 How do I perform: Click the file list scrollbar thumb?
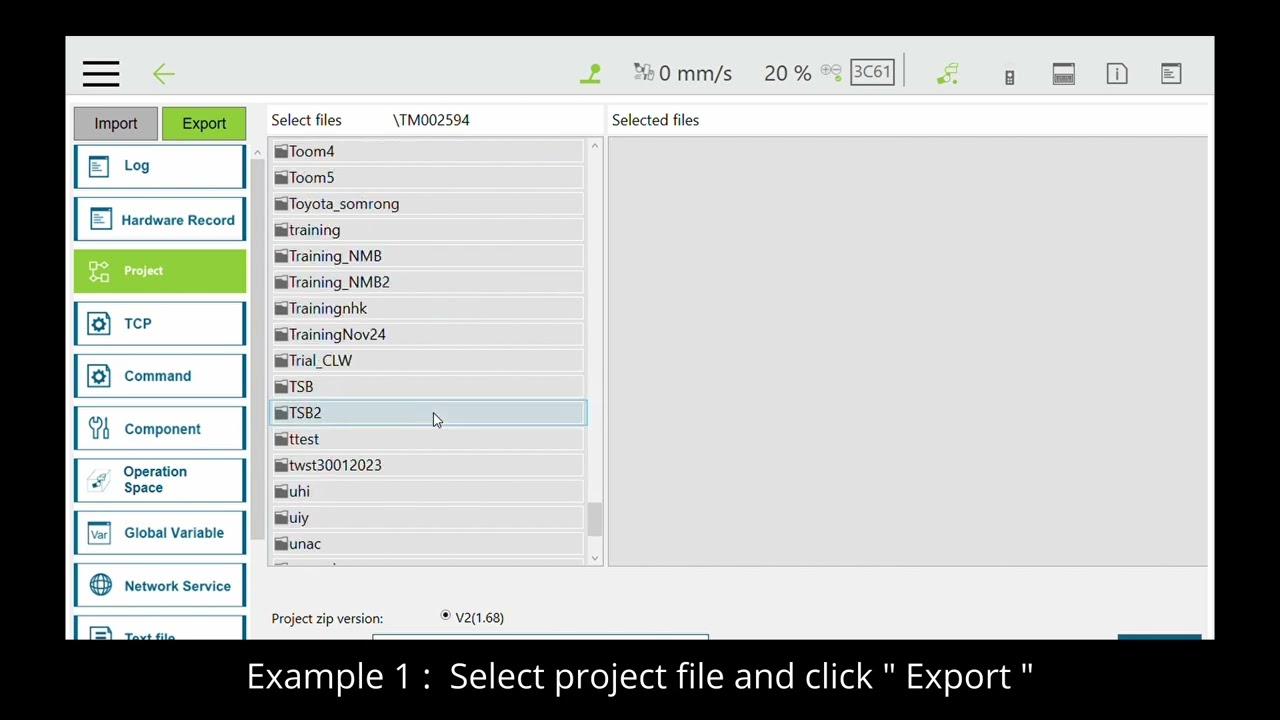(595, 520)
